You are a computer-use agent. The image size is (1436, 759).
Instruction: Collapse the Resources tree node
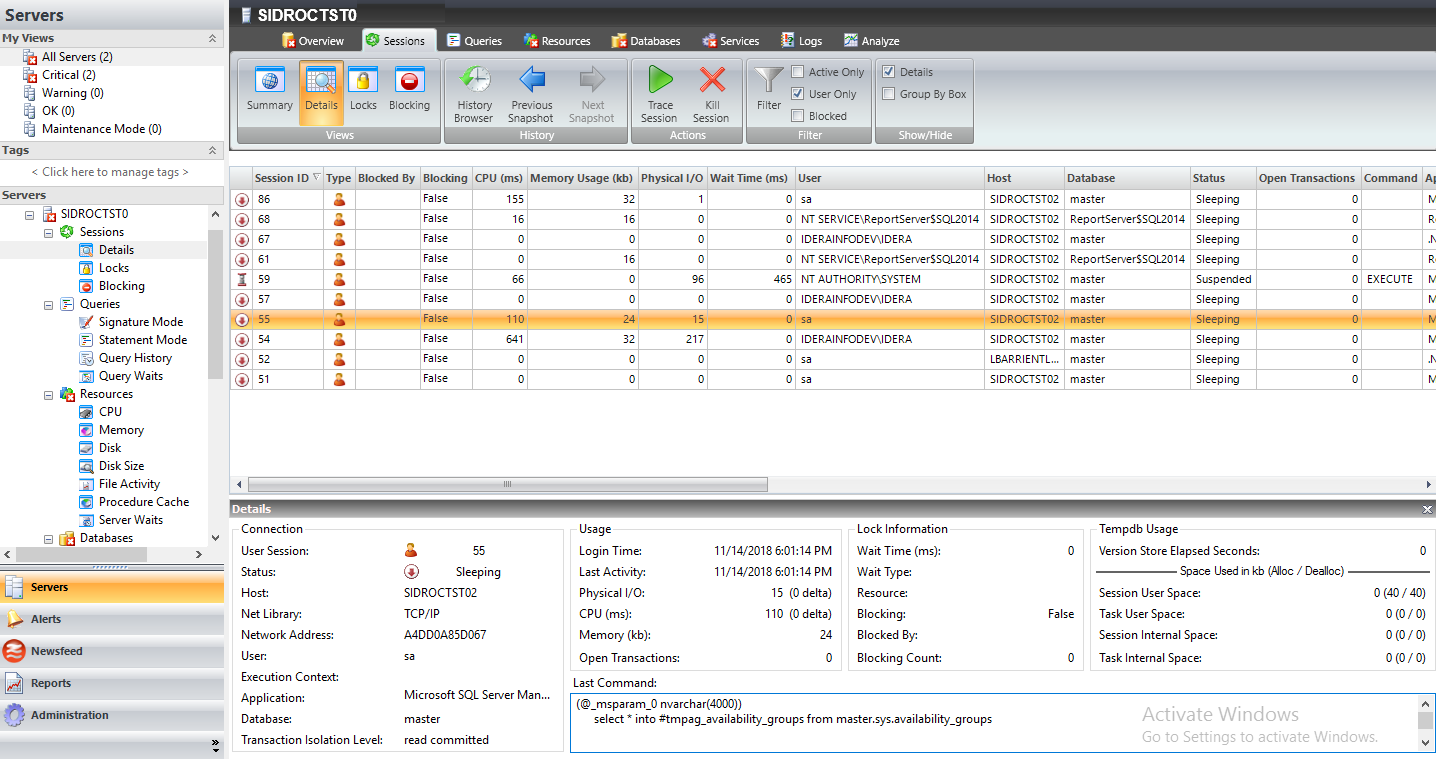click(x=49, y=394)
